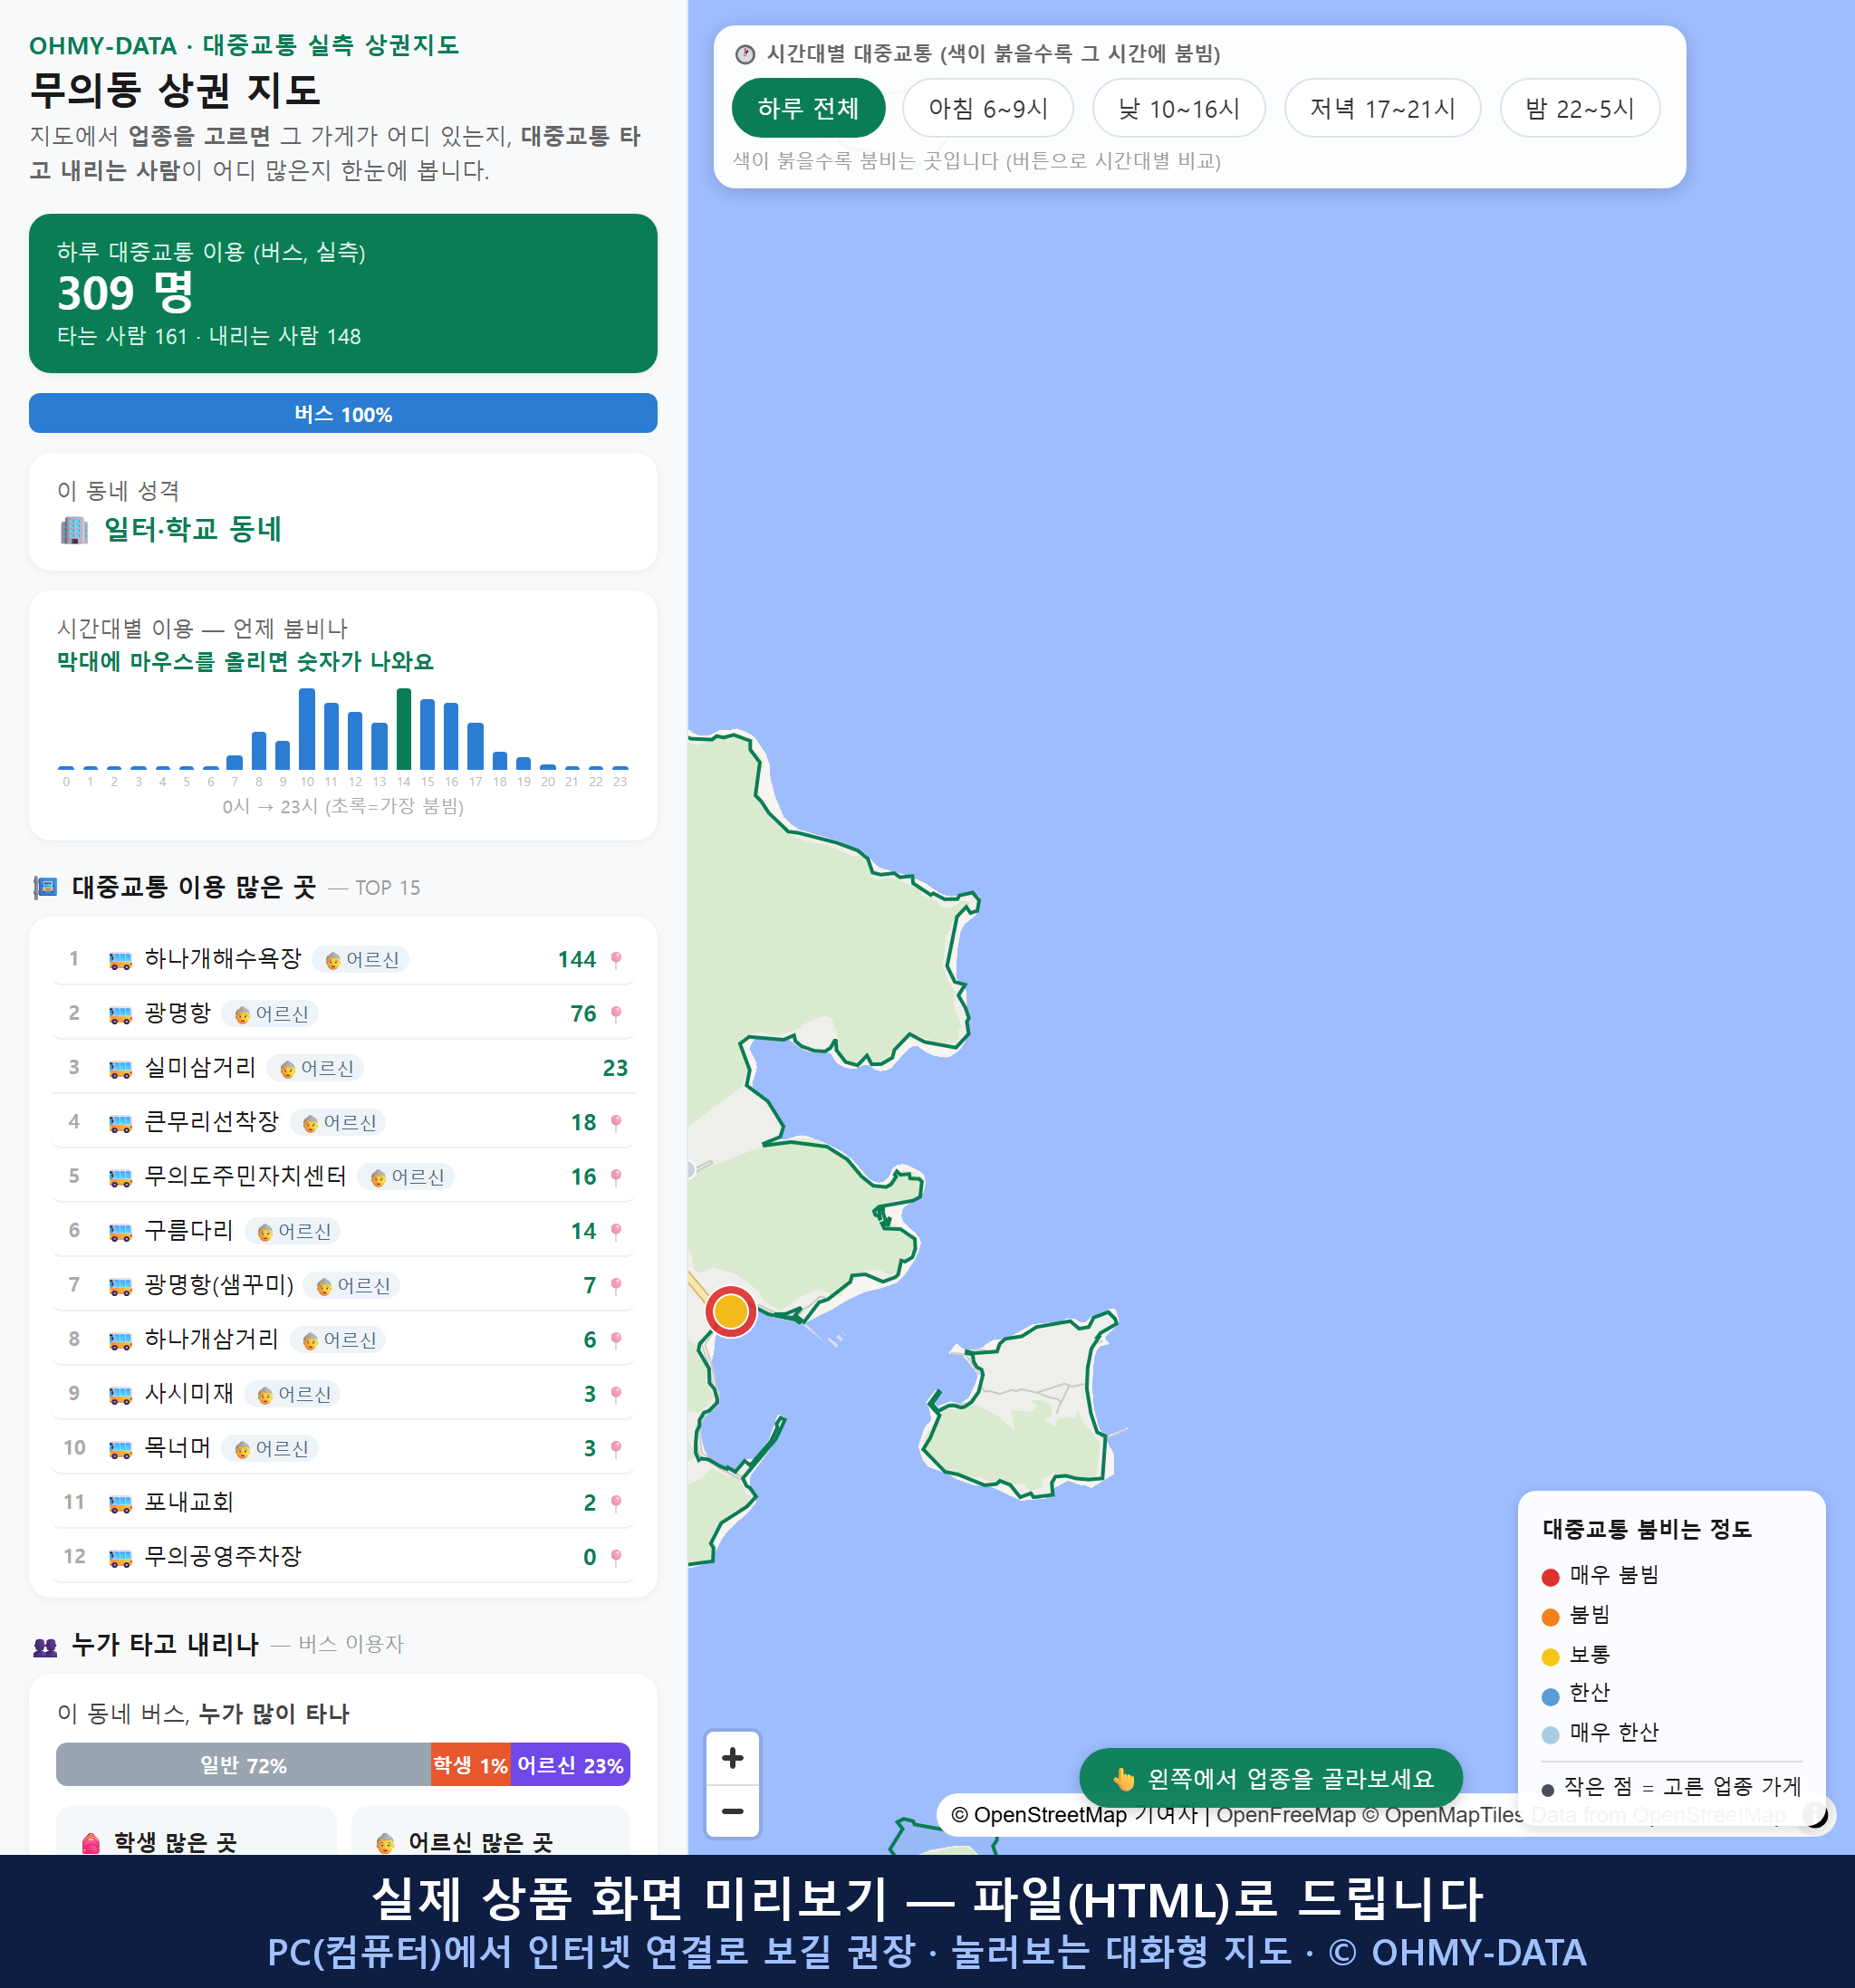Click the pin icon in 광명항 76 row
Viewport: 1855px width, 1988px height.
tap(616, 1014)
